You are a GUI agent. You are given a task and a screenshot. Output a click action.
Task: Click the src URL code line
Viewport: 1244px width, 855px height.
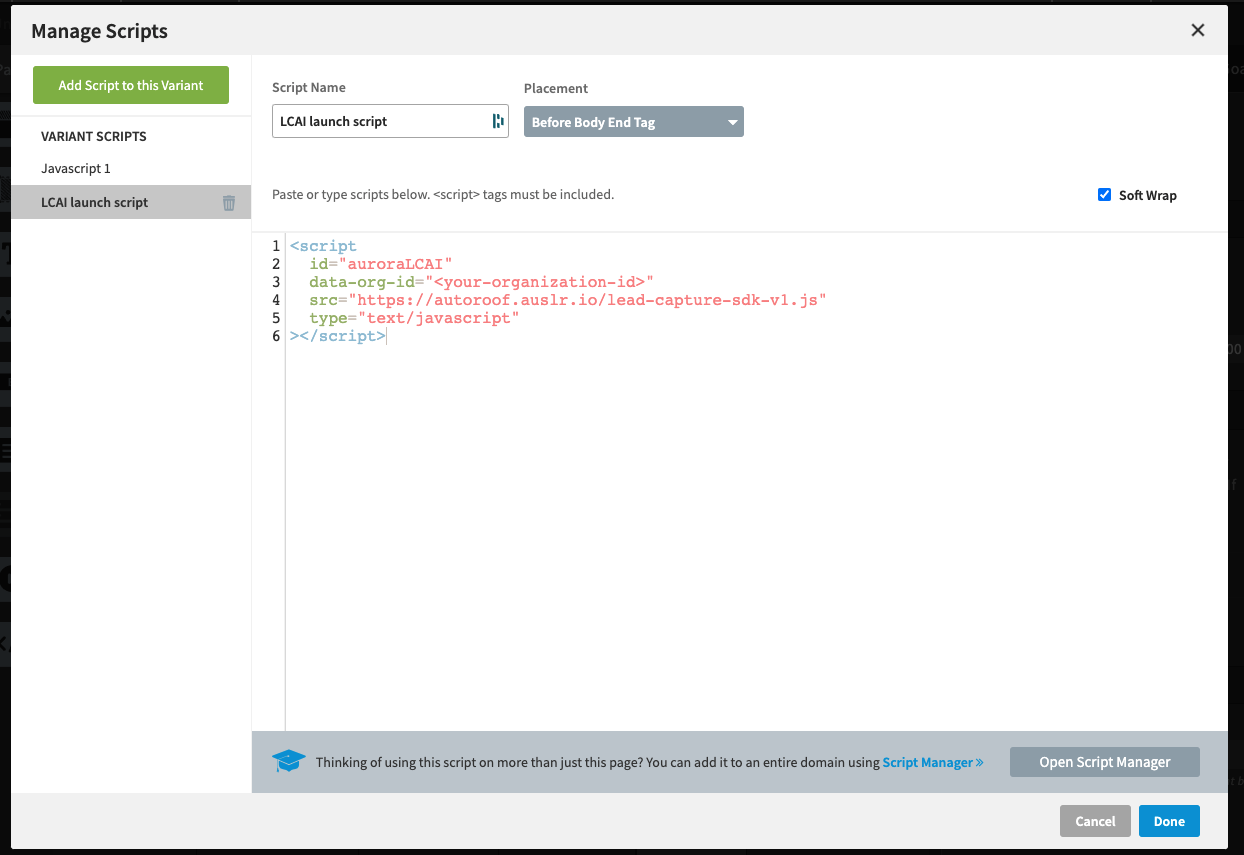[x=568, y=300]
